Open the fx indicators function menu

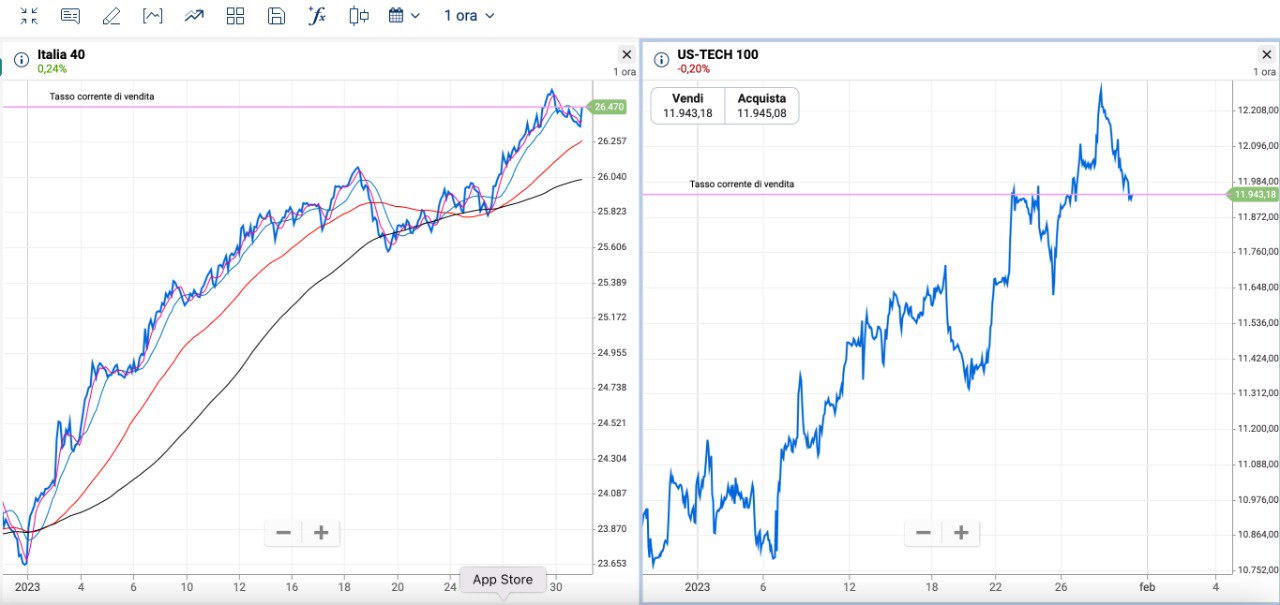(317, 16)
